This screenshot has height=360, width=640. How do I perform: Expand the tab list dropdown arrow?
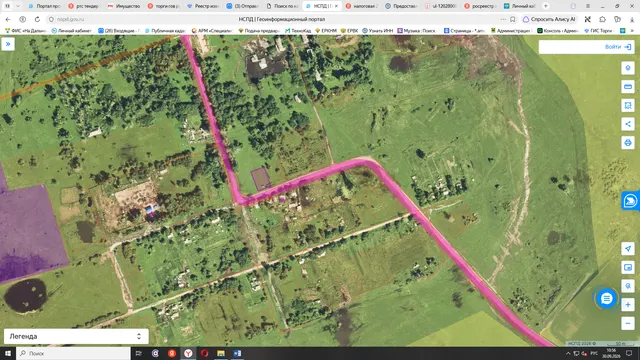(18, 6)
